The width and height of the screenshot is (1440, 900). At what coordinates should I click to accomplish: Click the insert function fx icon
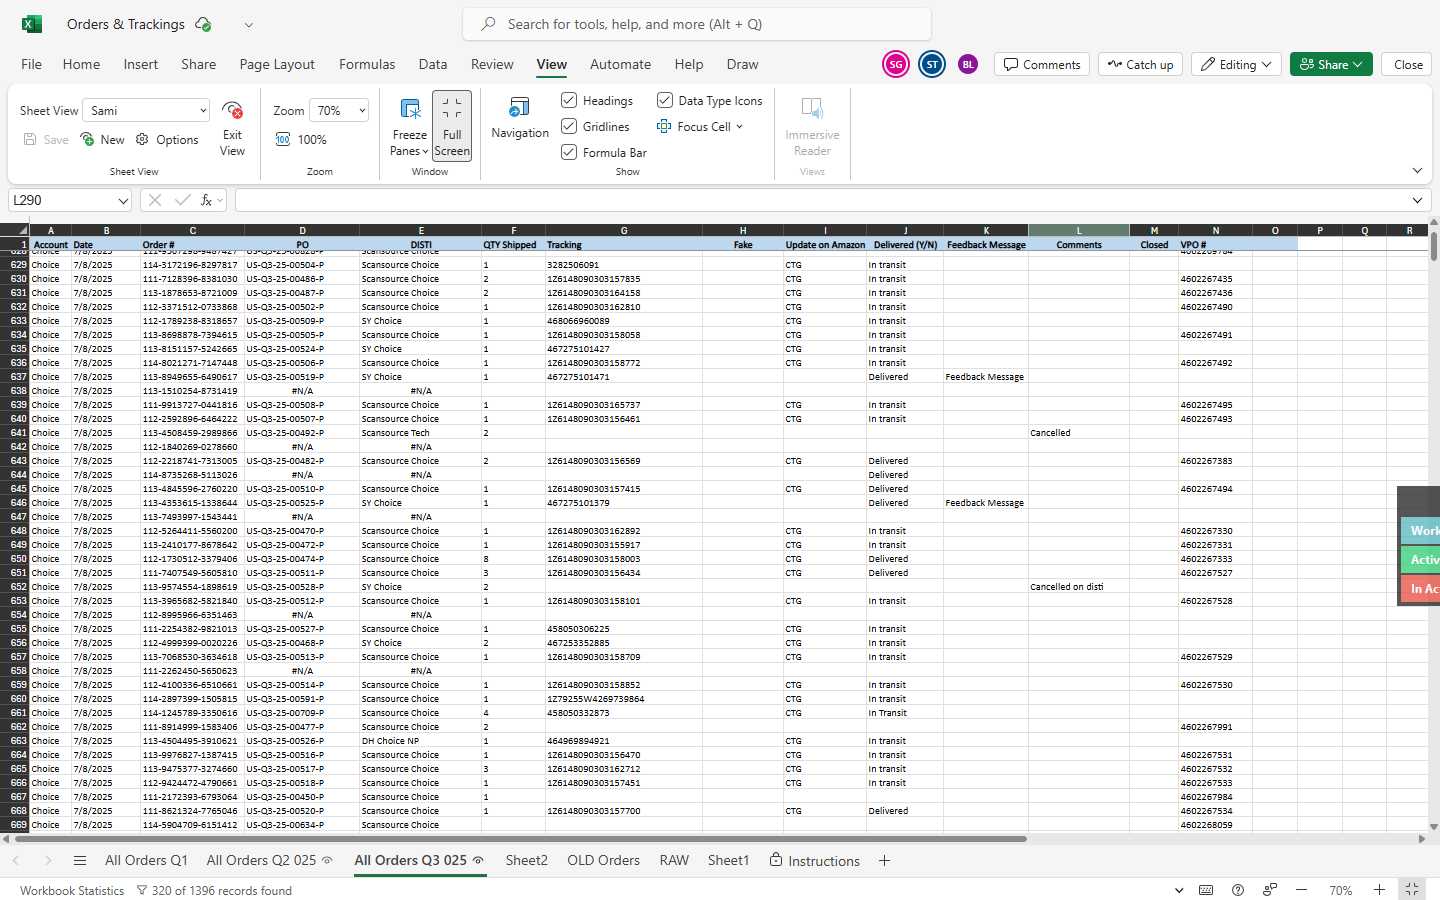coord(206,200)
